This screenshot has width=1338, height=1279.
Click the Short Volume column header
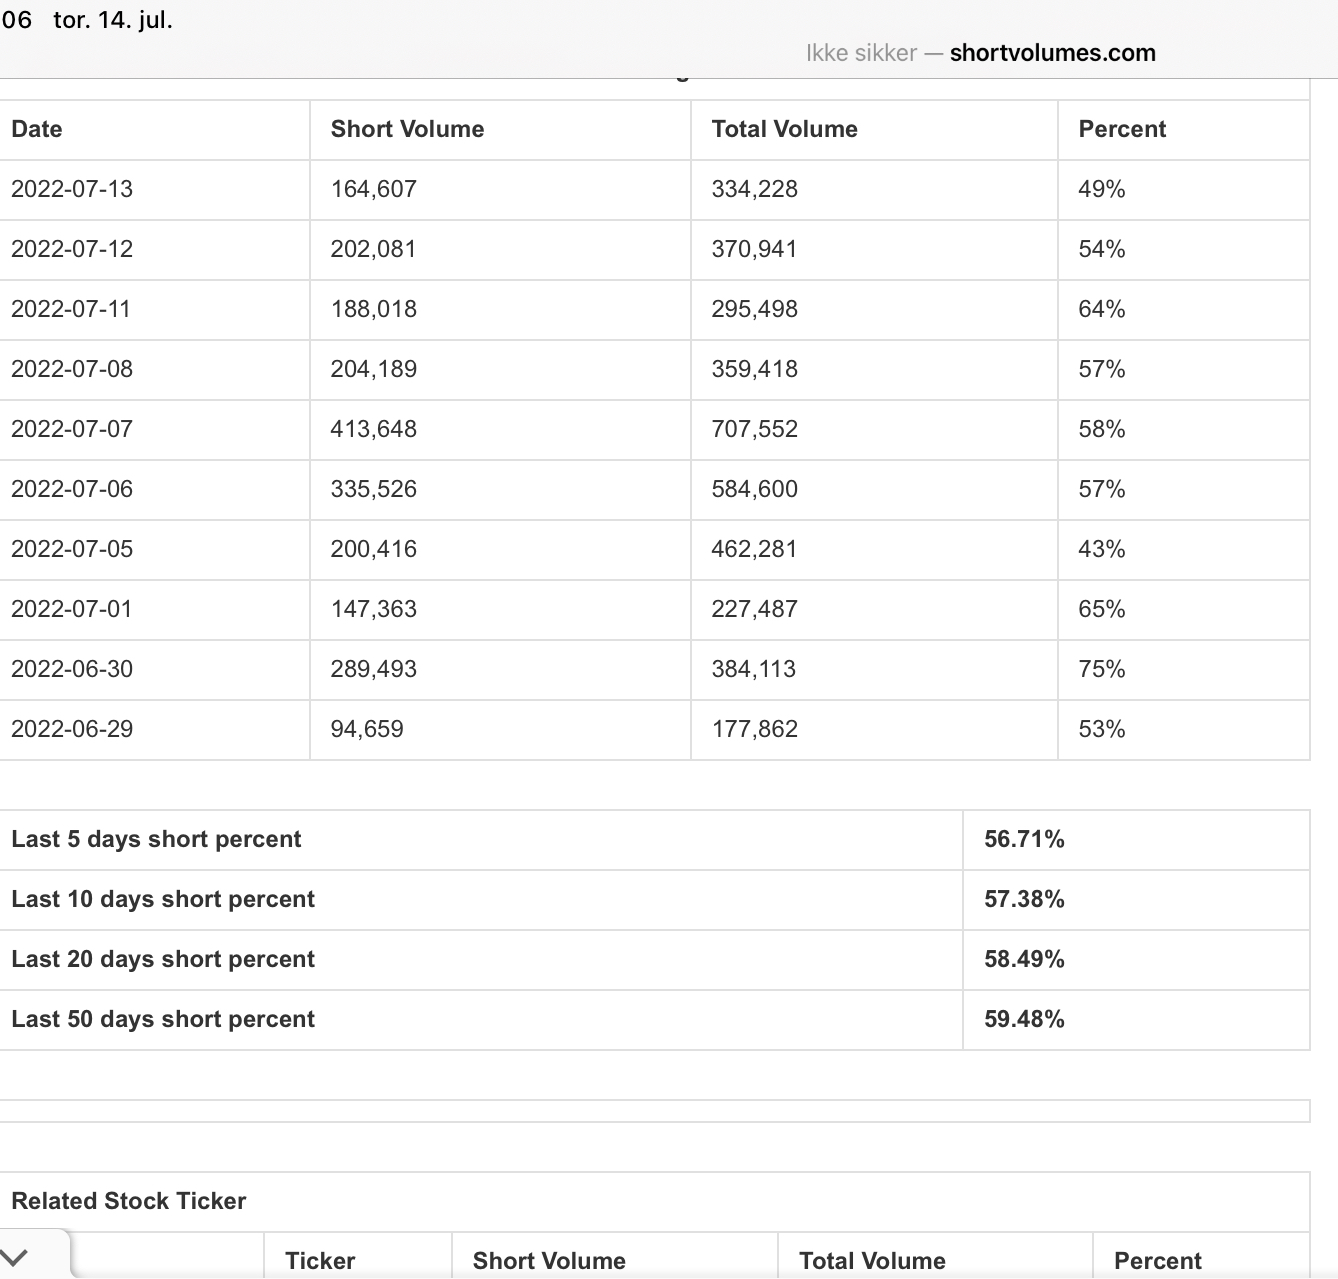click(407, 129)
